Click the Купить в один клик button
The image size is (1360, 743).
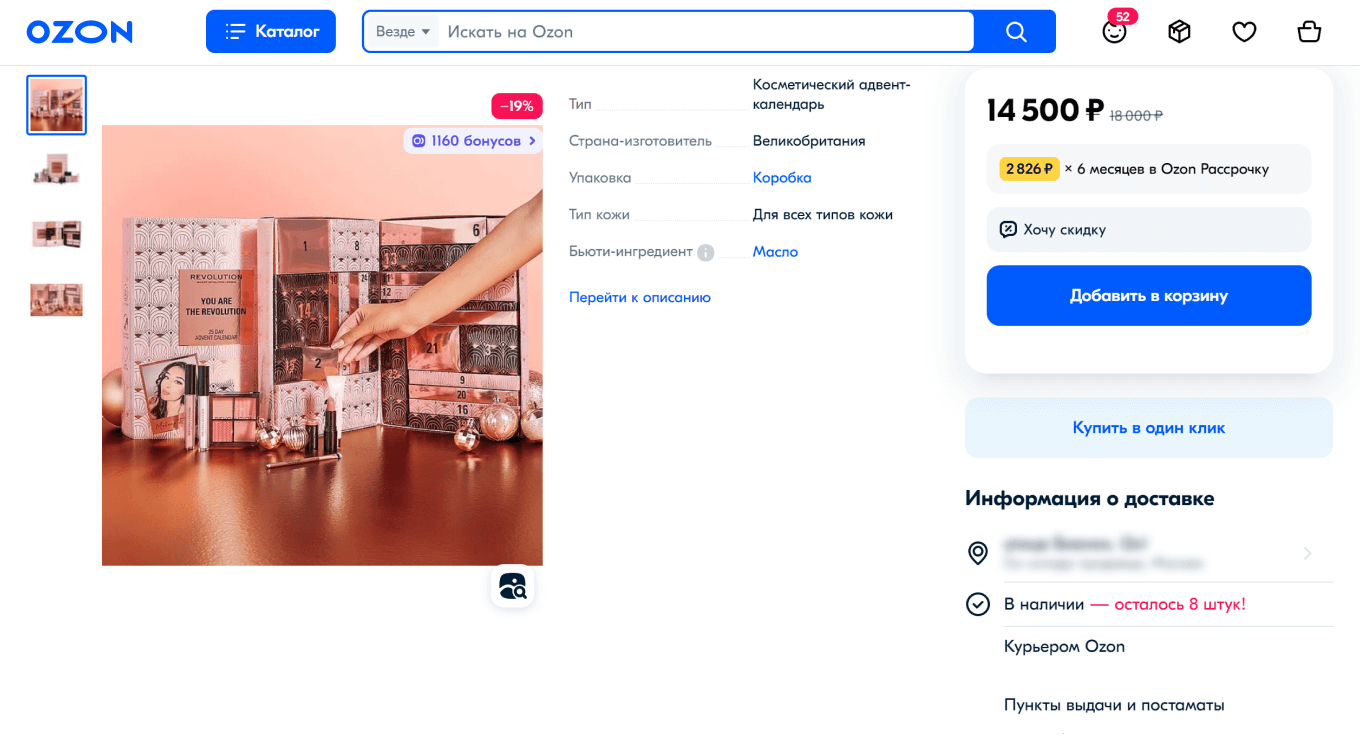click(1148, 427)
